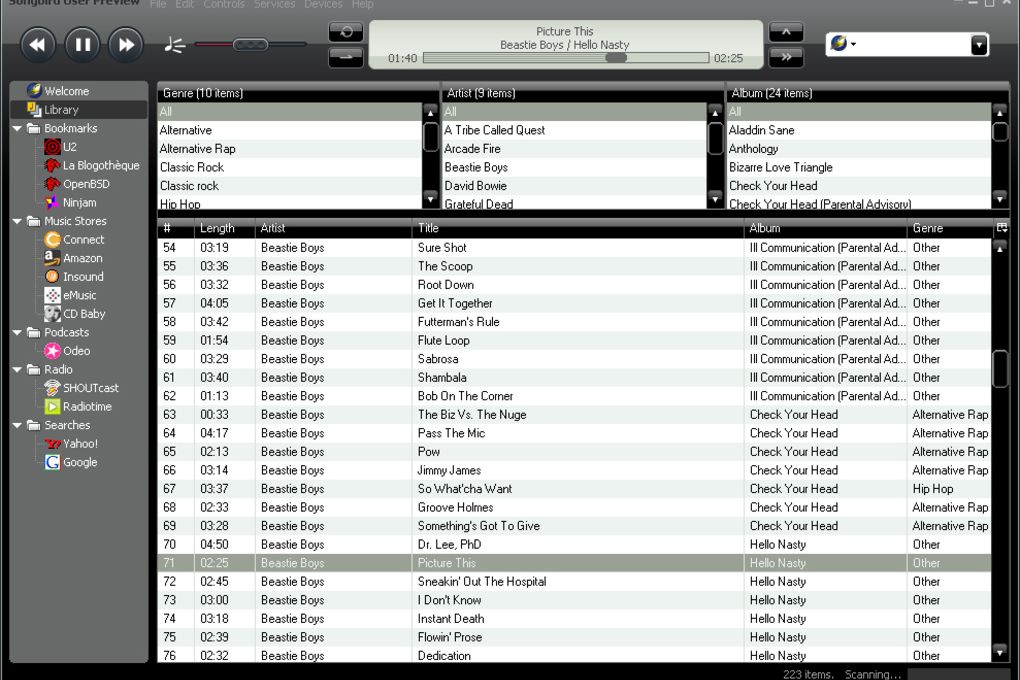This screenshot has height=680, width=1020.
Task: Toggle the repeat mode button
Action: pyautogui.click(x=346, y=31)
